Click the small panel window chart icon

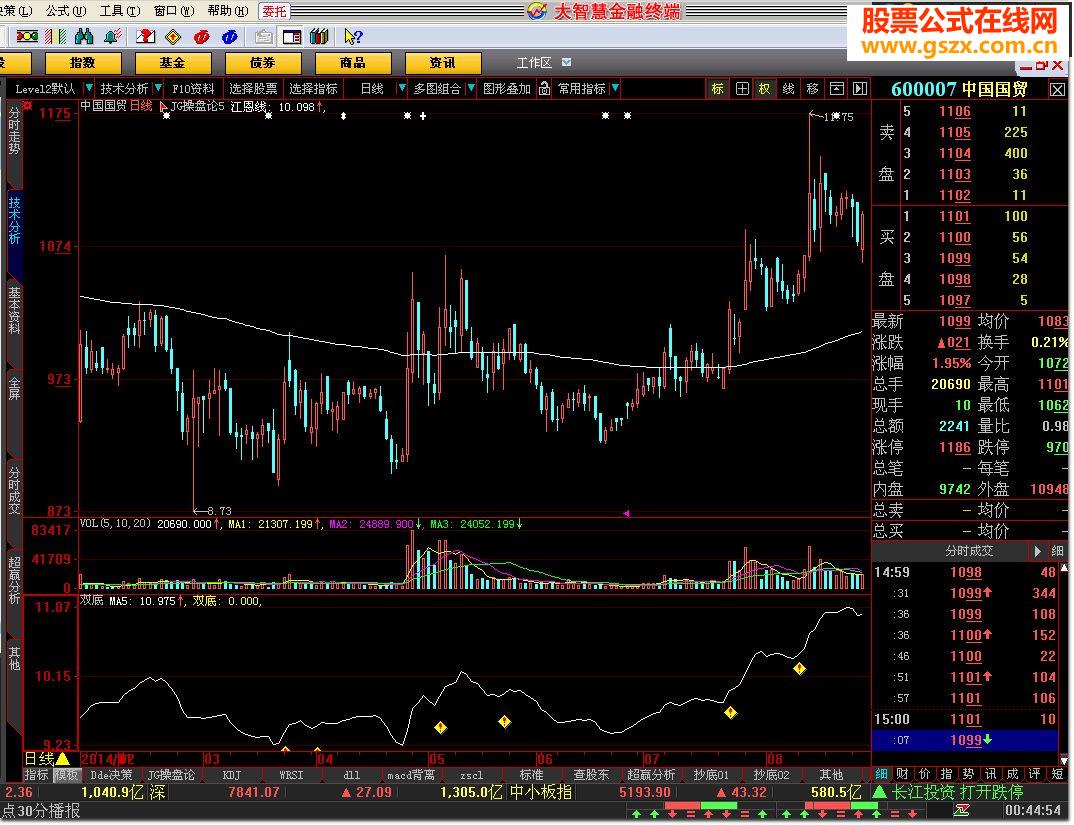[836, 88]
